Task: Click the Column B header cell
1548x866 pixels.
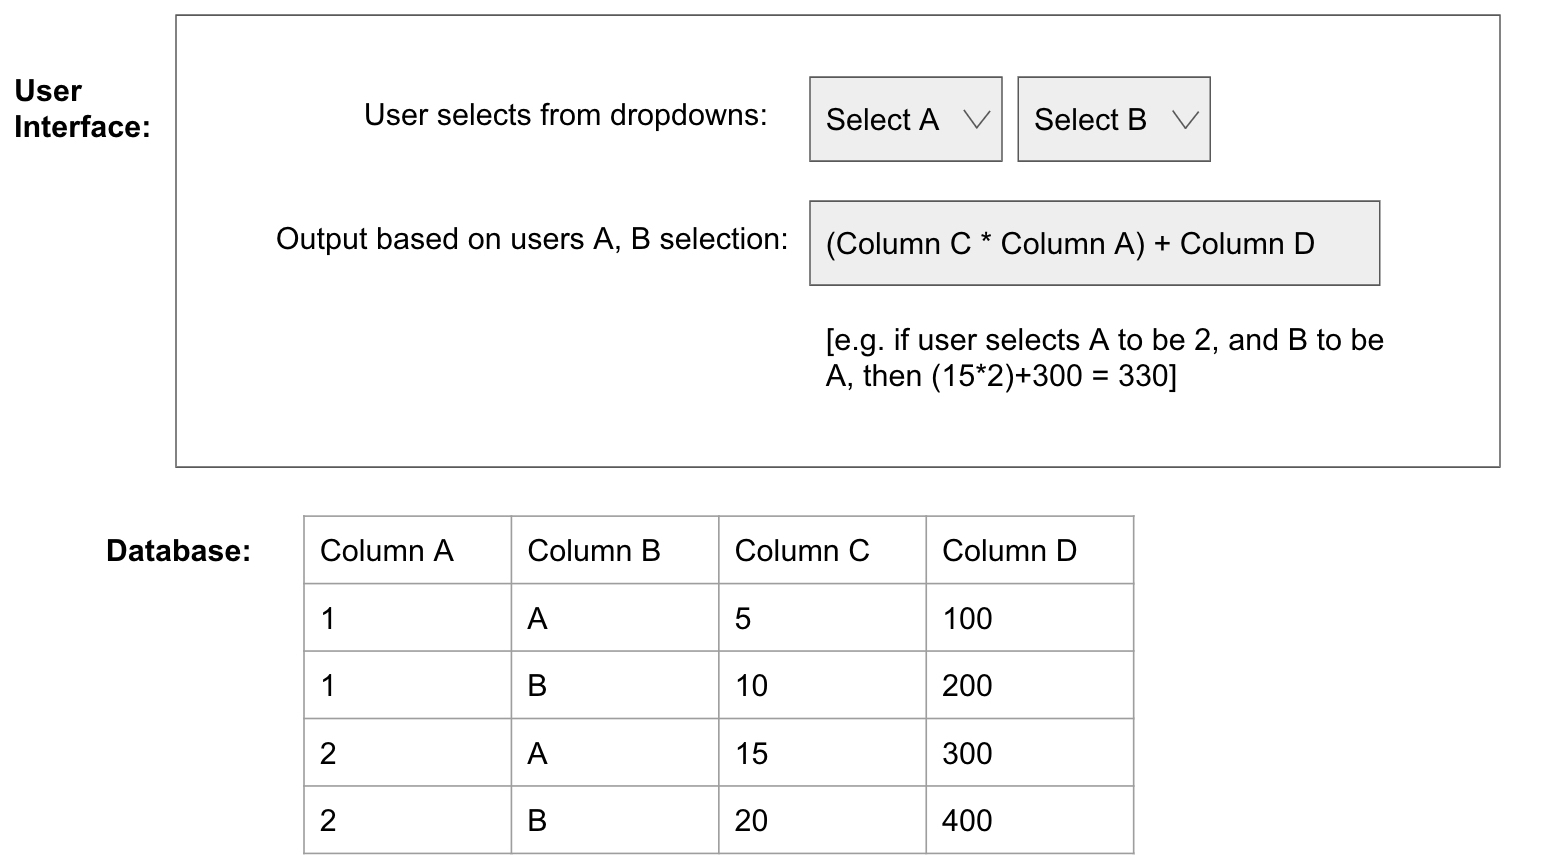Action: [614, 550]
